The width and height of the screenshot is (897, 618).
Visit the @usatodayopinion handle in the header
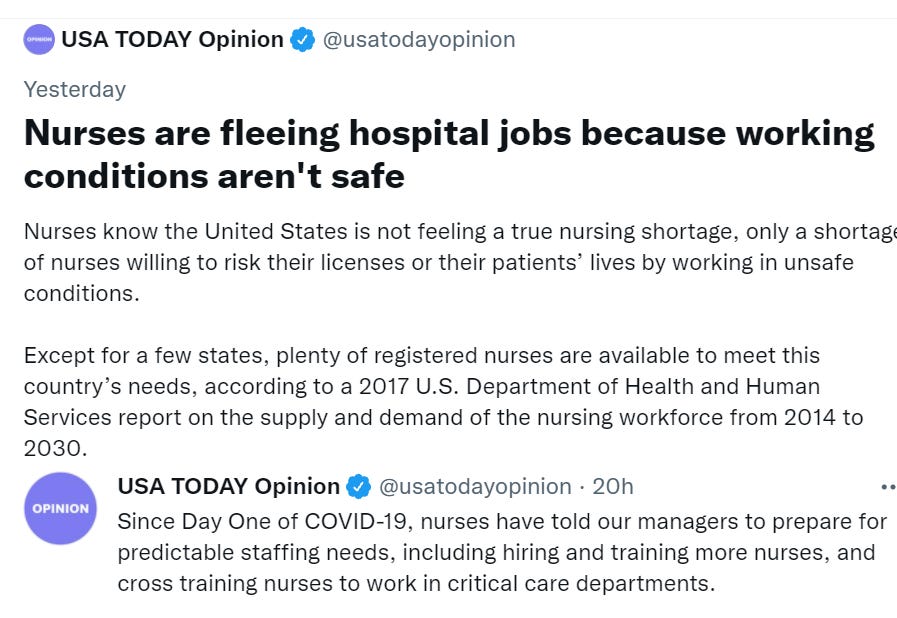click(419, 39)
